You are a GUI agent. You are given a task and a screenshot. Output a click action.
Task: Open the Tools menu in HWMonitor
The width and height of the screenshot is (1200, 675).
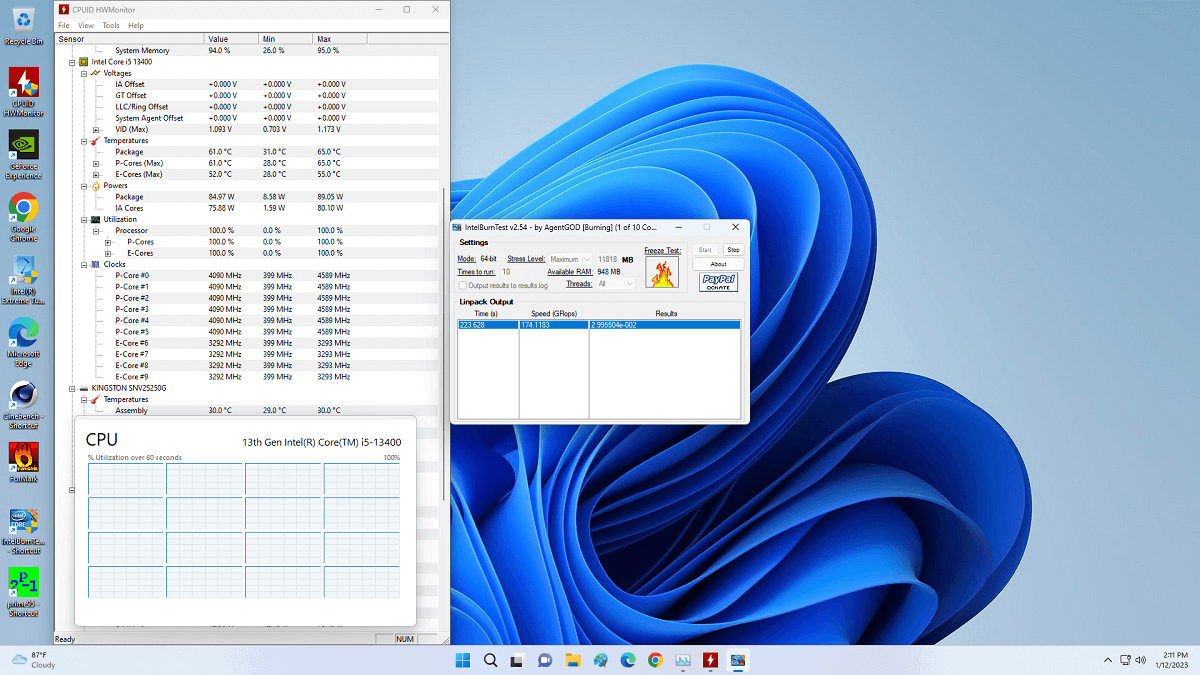click(x=111, y=25)
